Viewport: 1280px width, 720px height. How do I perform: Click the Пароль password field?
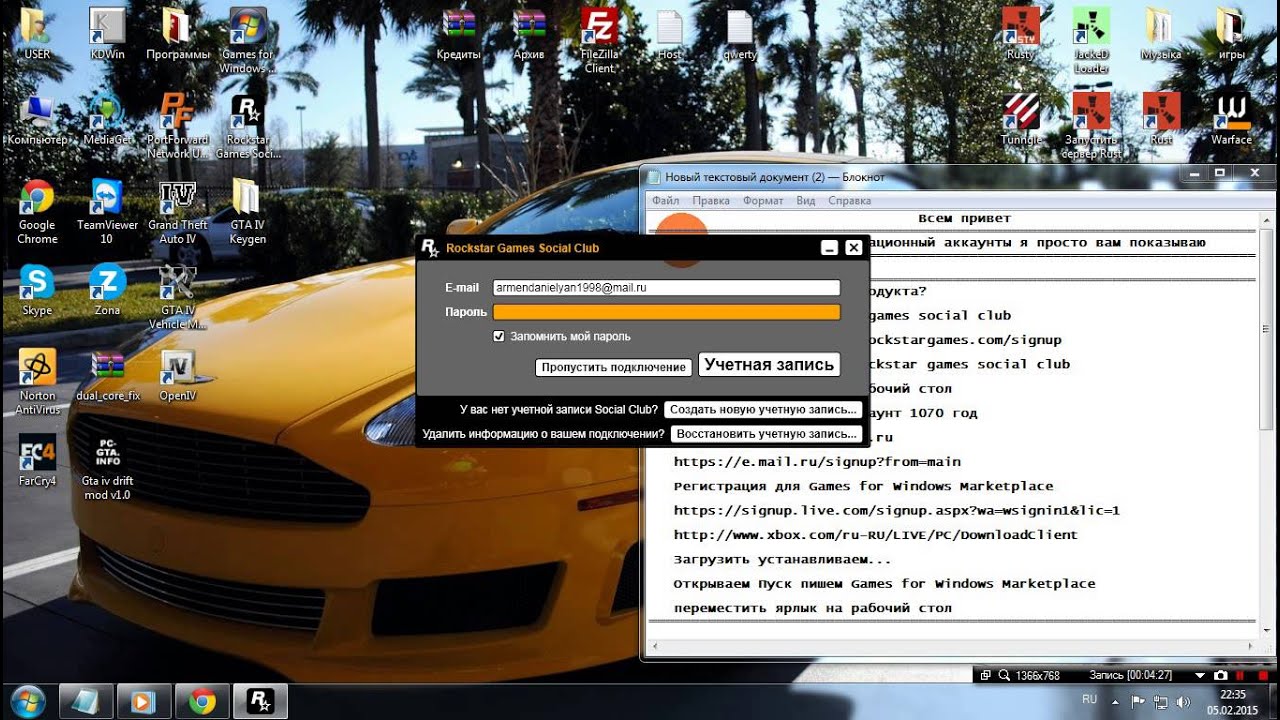(x=666, y=312)
